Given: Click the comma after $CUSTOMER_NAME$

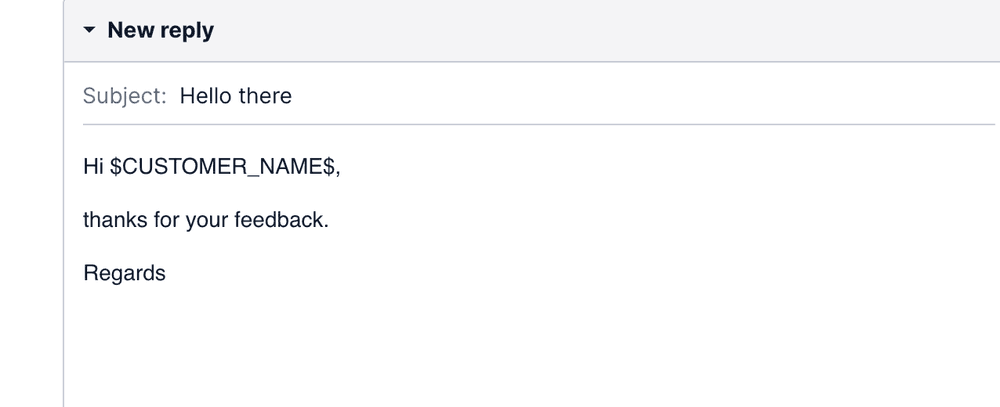Looking at the screenshot, I should tap(338, 170).
